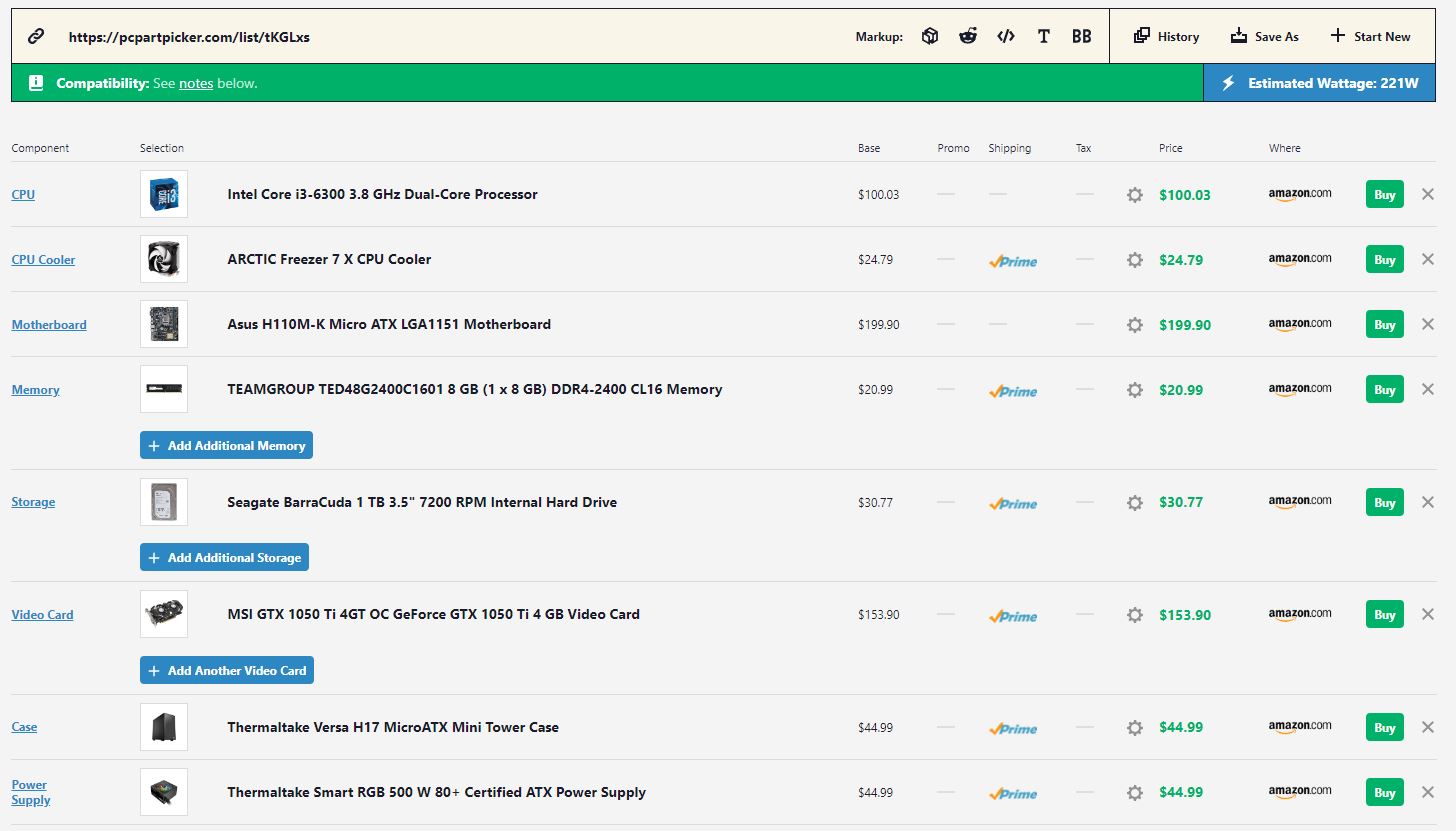This screenshot has height=831, width=1456.
Task: Click the Estimated Wattage 221W panel
Action: (1319, 83)
